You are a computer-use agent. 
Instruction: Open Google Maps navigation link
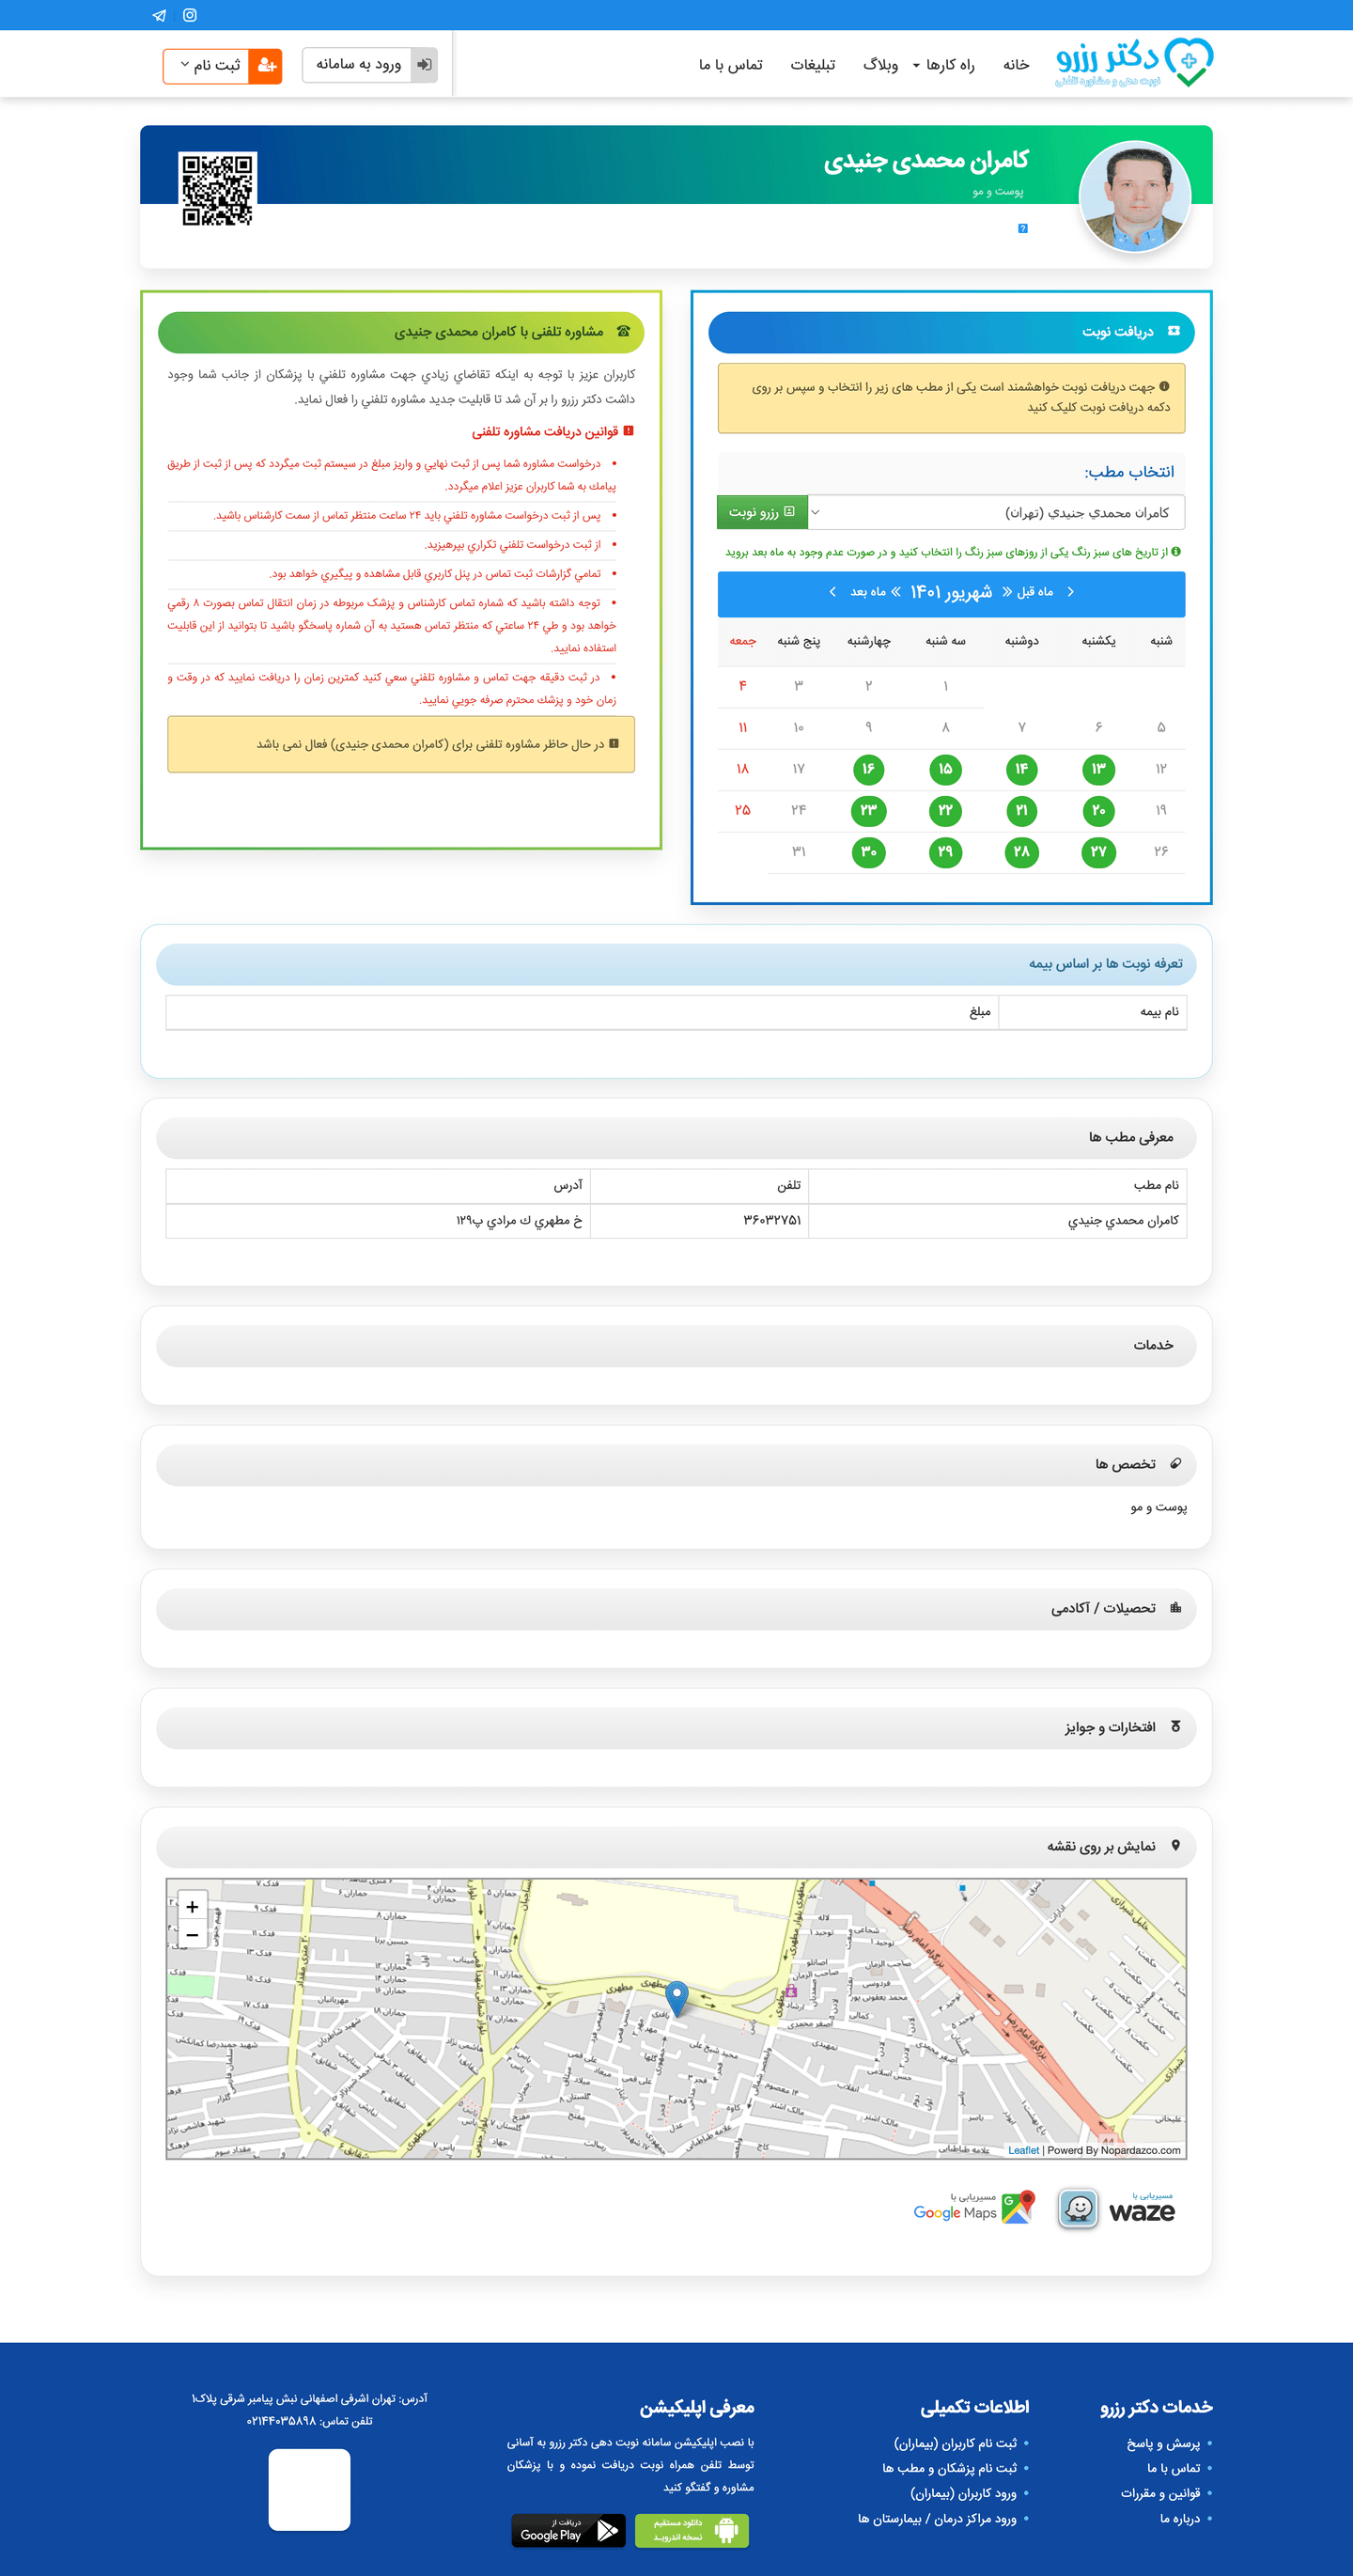(x=973, y=2208)
